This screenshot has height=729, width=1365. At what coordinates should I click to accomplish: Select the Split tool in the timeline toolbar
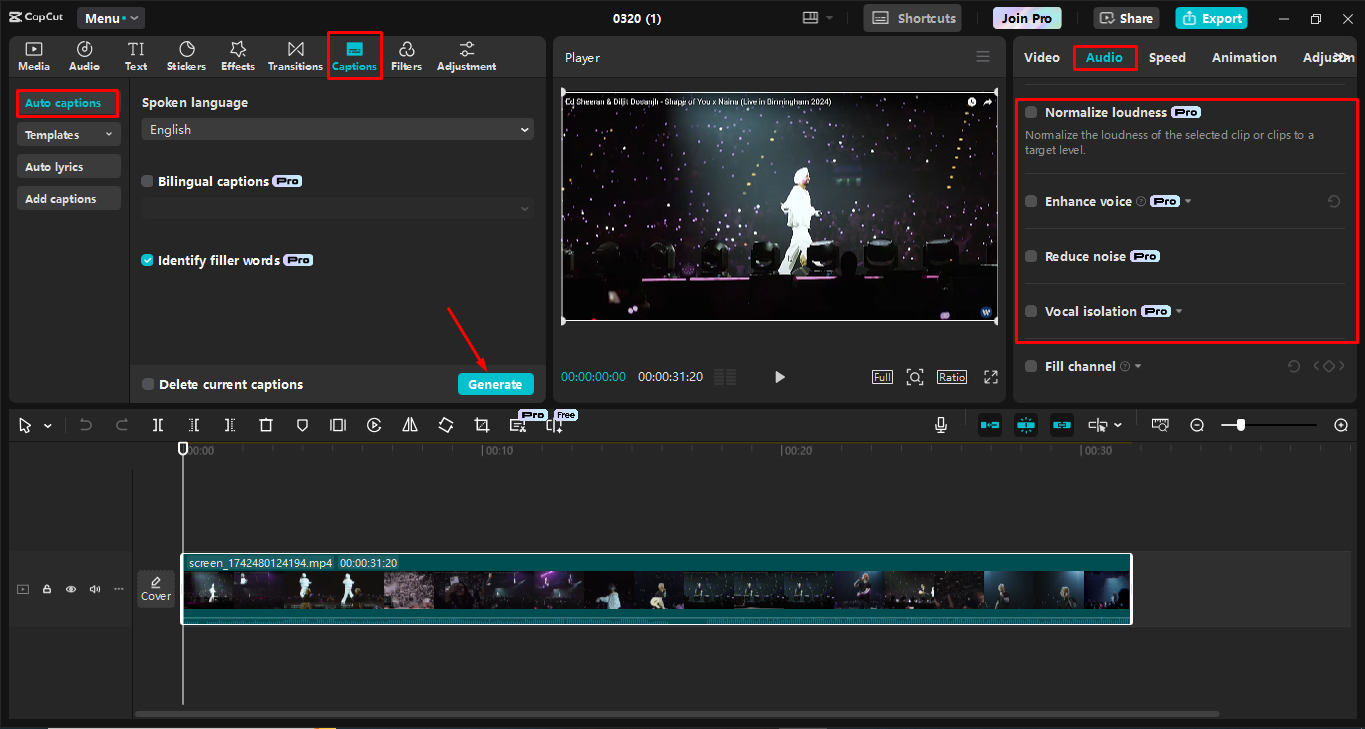pos(157,425)
